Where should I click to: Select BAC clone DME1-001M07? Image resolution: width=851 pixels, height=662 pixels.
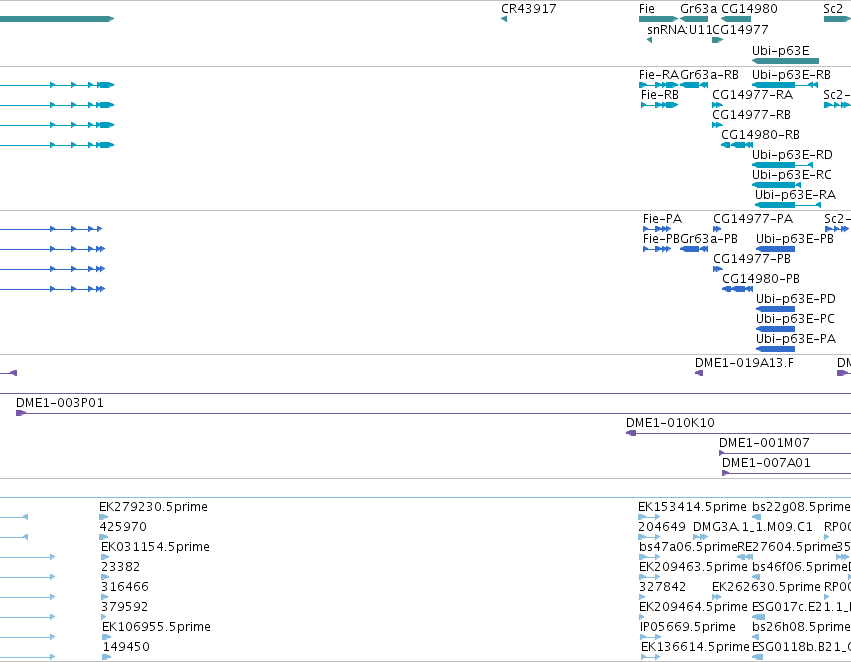tap(785, 453)
